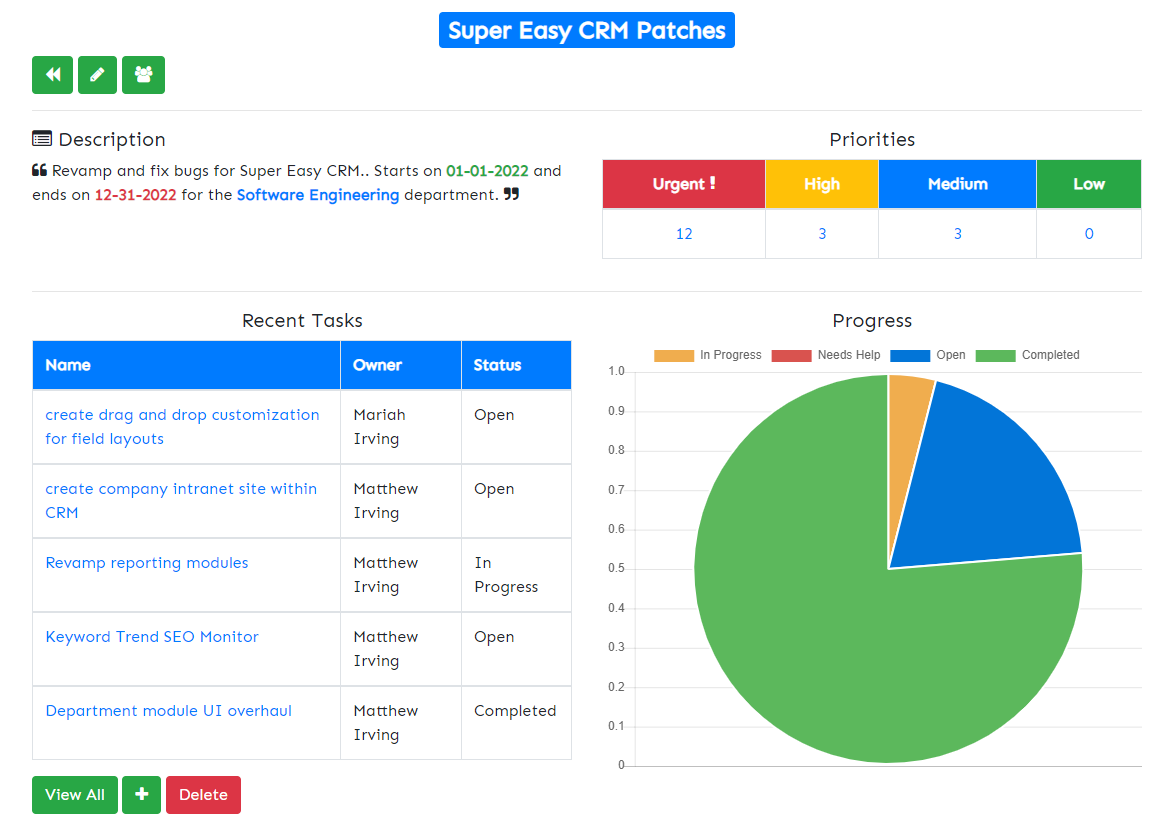Open 'create company intranet site within CRM'
Image resolution: width=1172 pixels, height=835 pixels.
181,501
